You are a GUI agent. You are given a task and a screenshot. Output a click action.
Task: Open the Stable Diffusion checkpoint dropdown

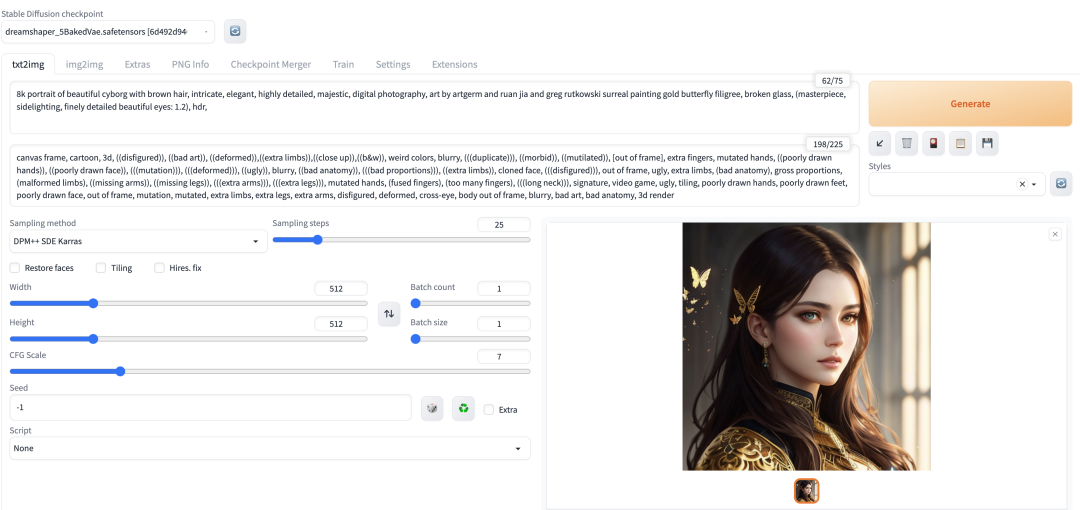pyautogui.click(x=108, y=32)
